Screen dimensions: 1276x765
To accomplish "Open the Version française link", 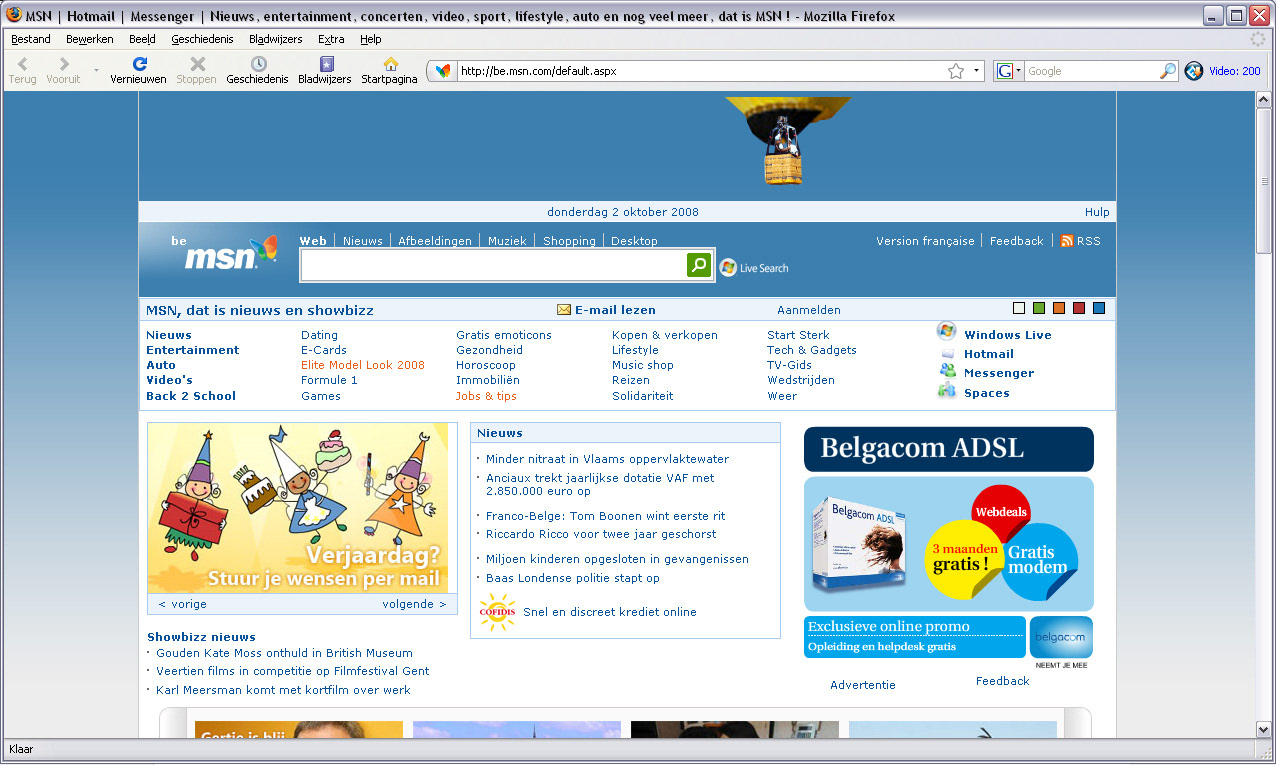I will coord(925,241).
